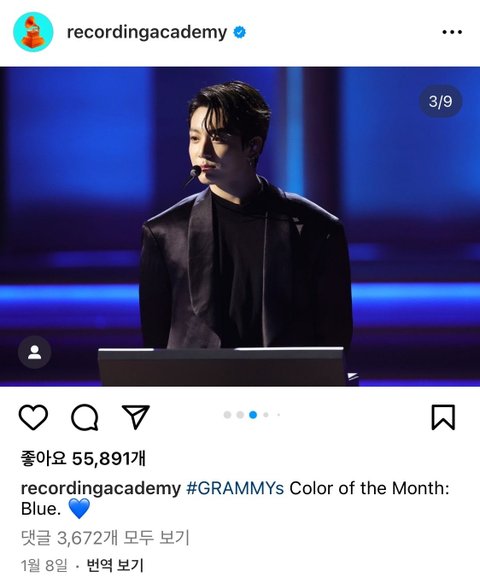Share the post via paper plane icon
The width and height of the screenshot is (480, 583).
coord(136,416)
